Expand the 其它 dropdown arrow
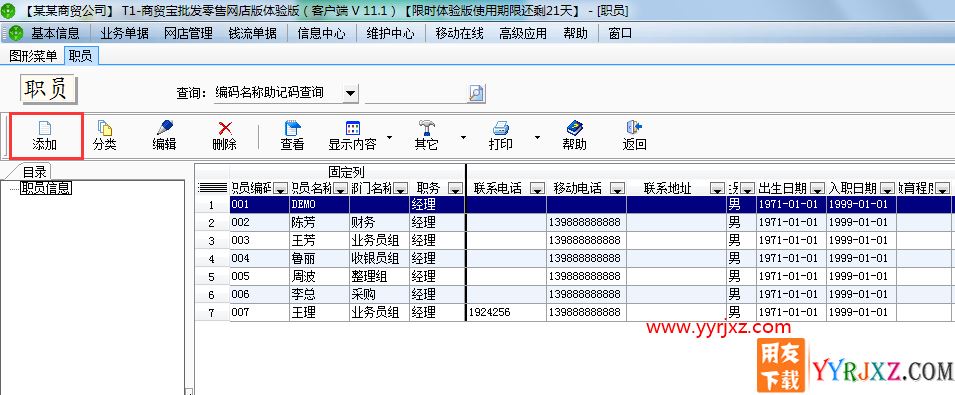This screenshot has width=955, height=395. (463, 137)
